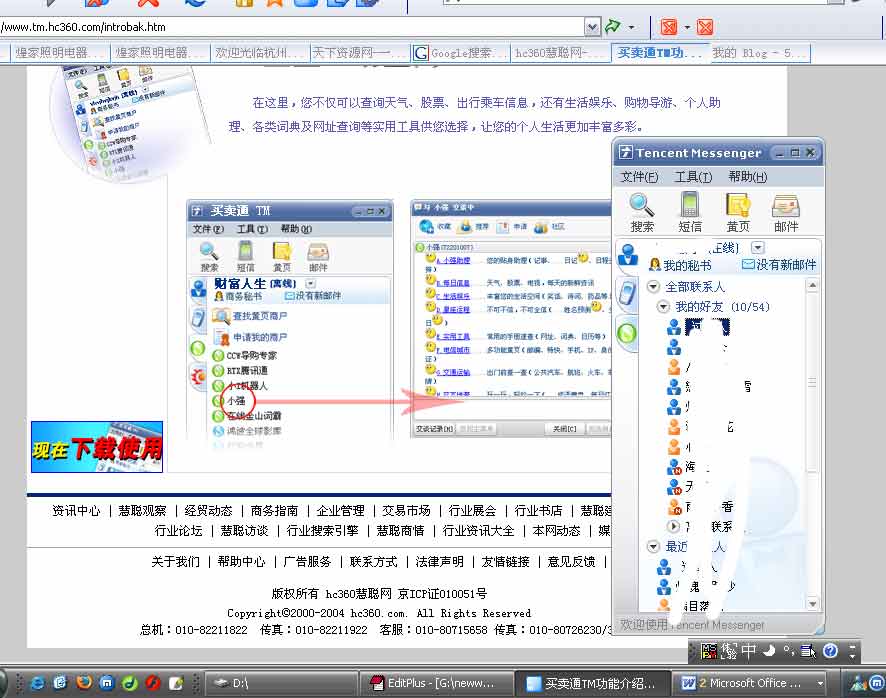
Task: Open the 行业搜索引擎 footer link
Action: coord(322,531)
